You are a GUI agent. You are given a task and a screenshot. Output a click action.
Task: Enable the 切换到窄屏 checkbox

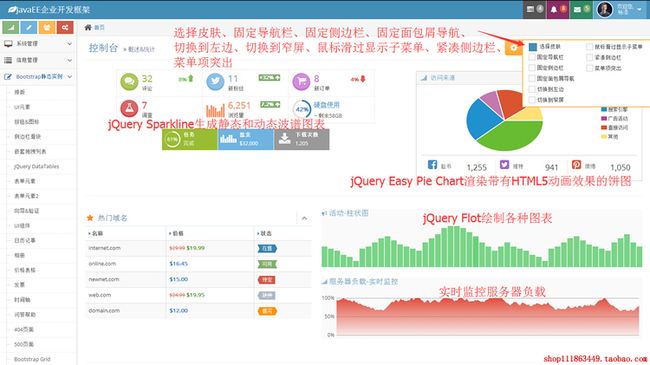[532, 100]
